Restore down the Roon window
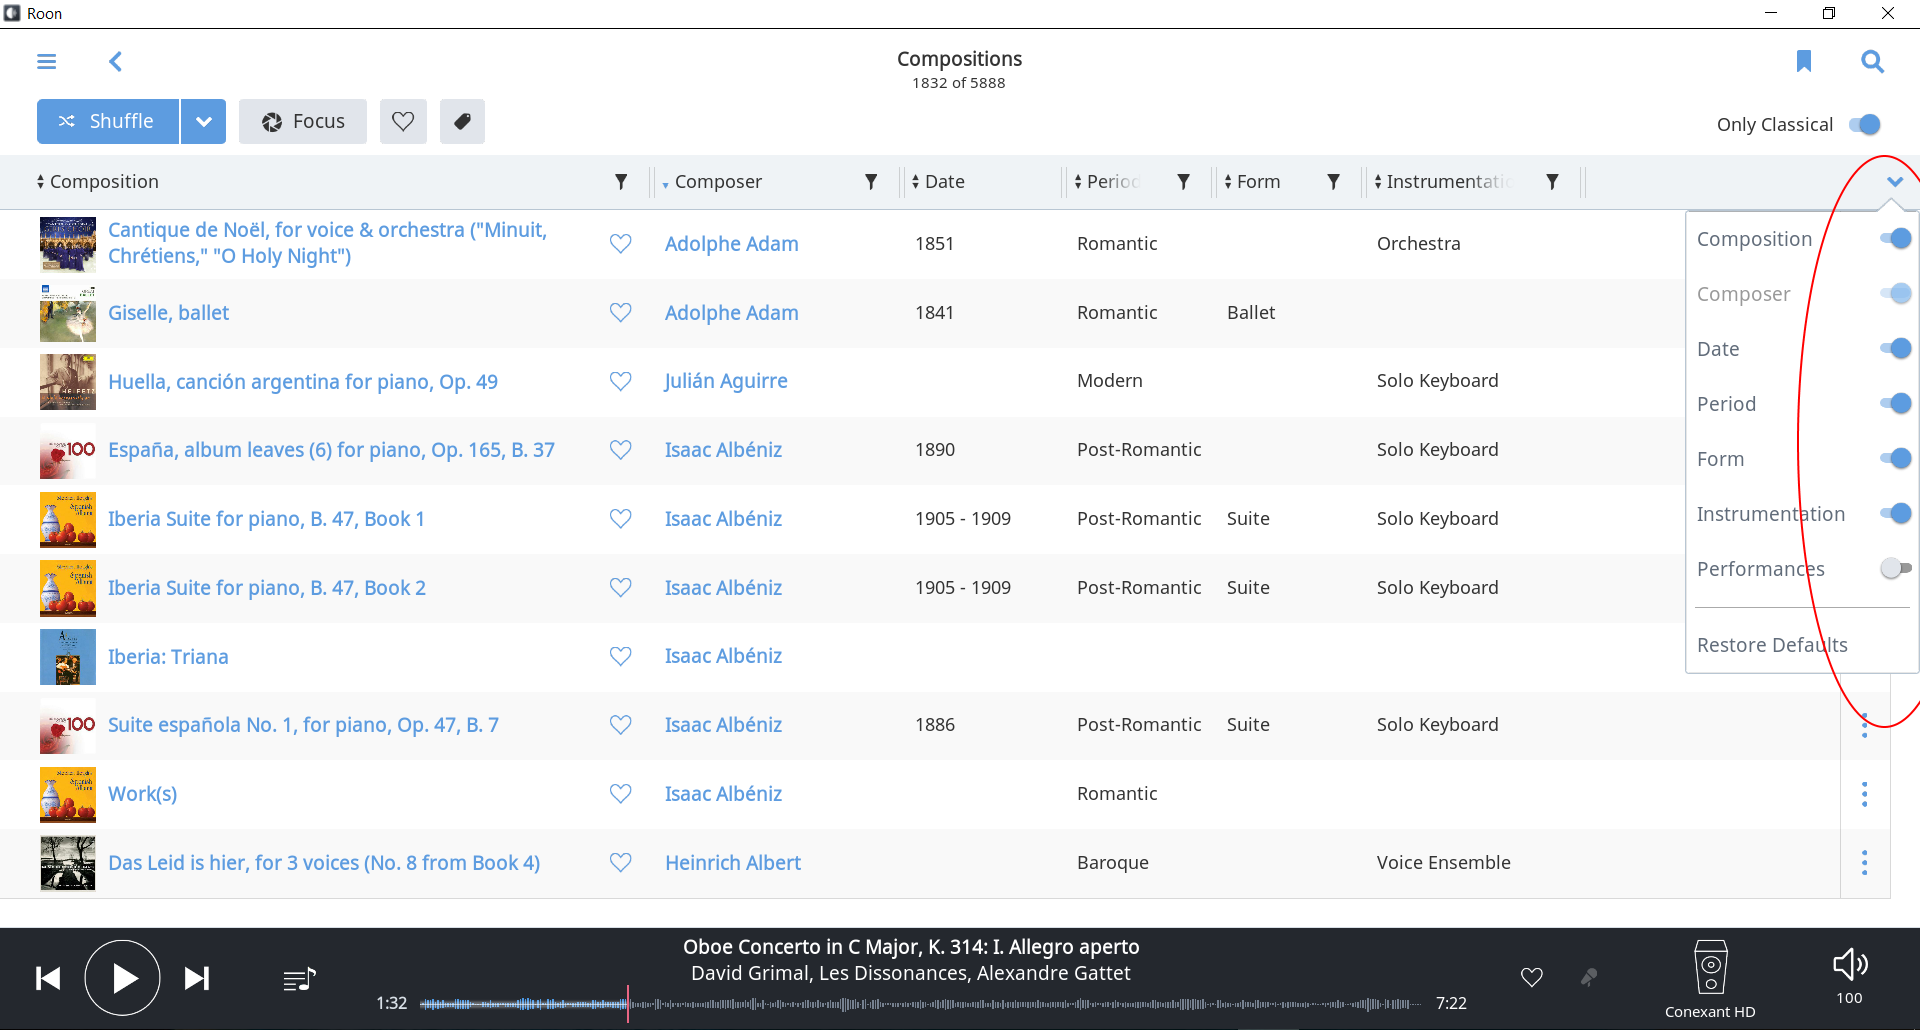 pos(1829,13)
